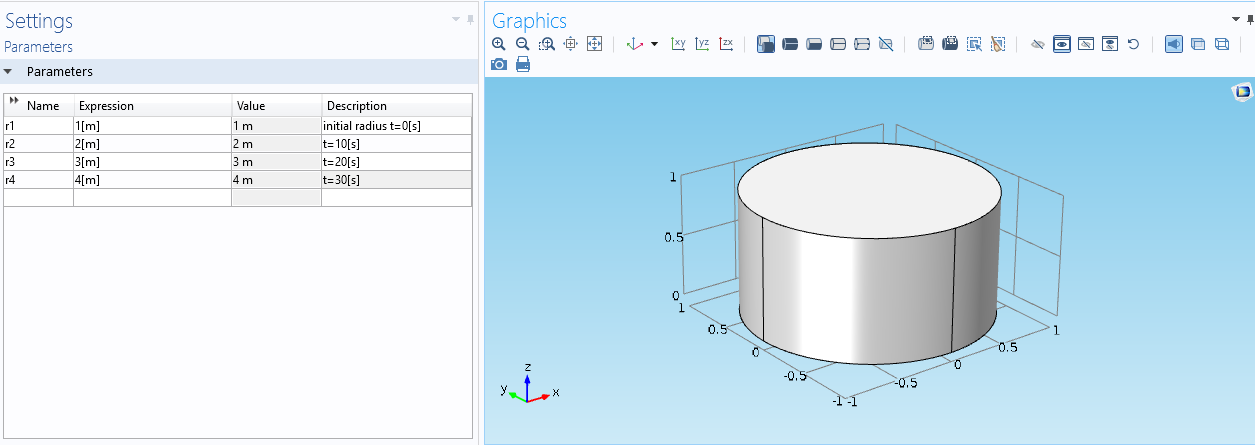This screenshot has width=1255, height=445.
Task: Click the Zoom Extents icon
Action: click(594, 44)
